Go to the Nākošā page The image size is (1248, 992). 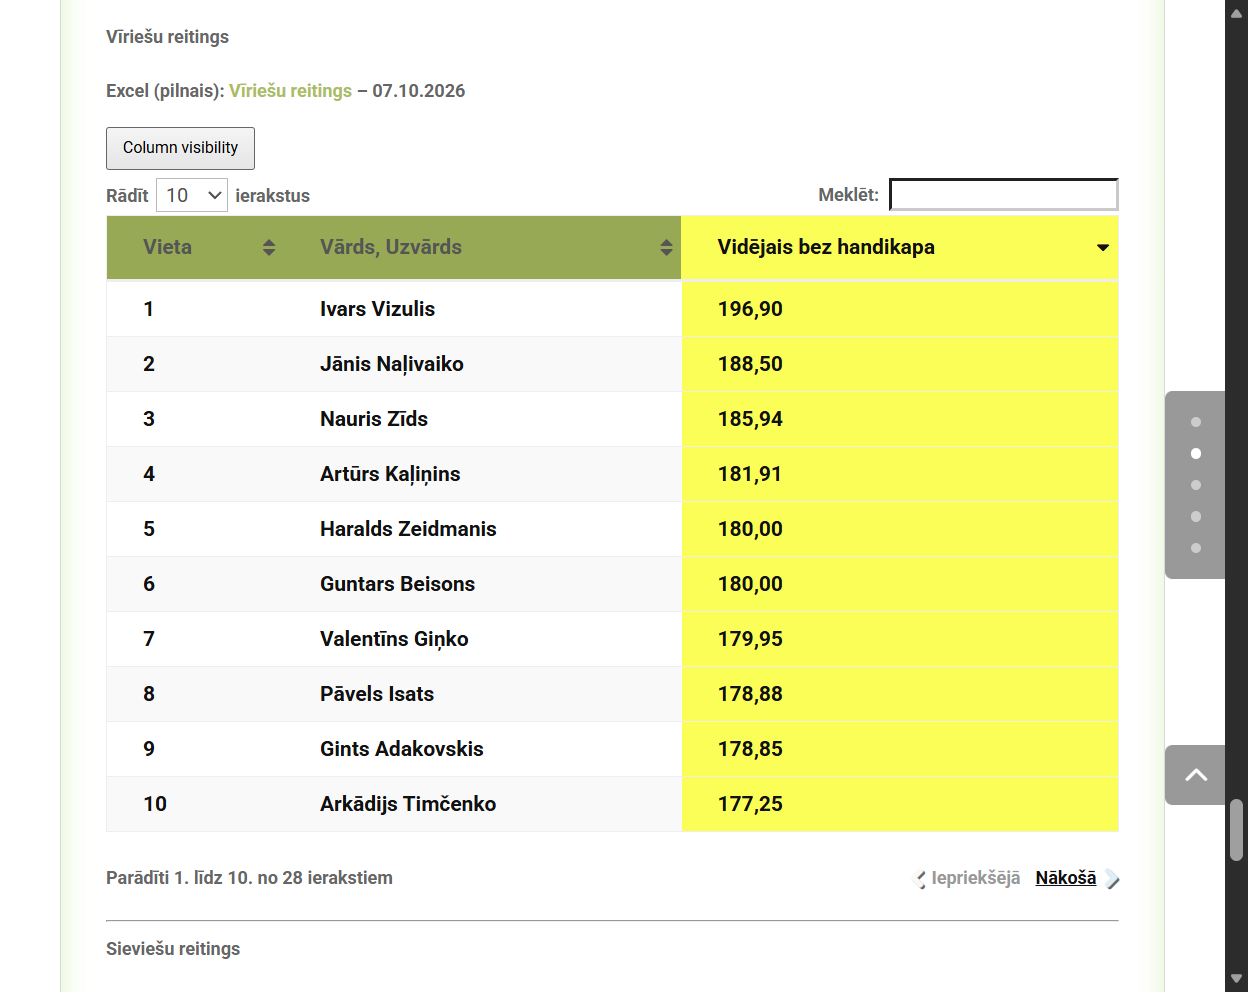tap(1065, 878)
